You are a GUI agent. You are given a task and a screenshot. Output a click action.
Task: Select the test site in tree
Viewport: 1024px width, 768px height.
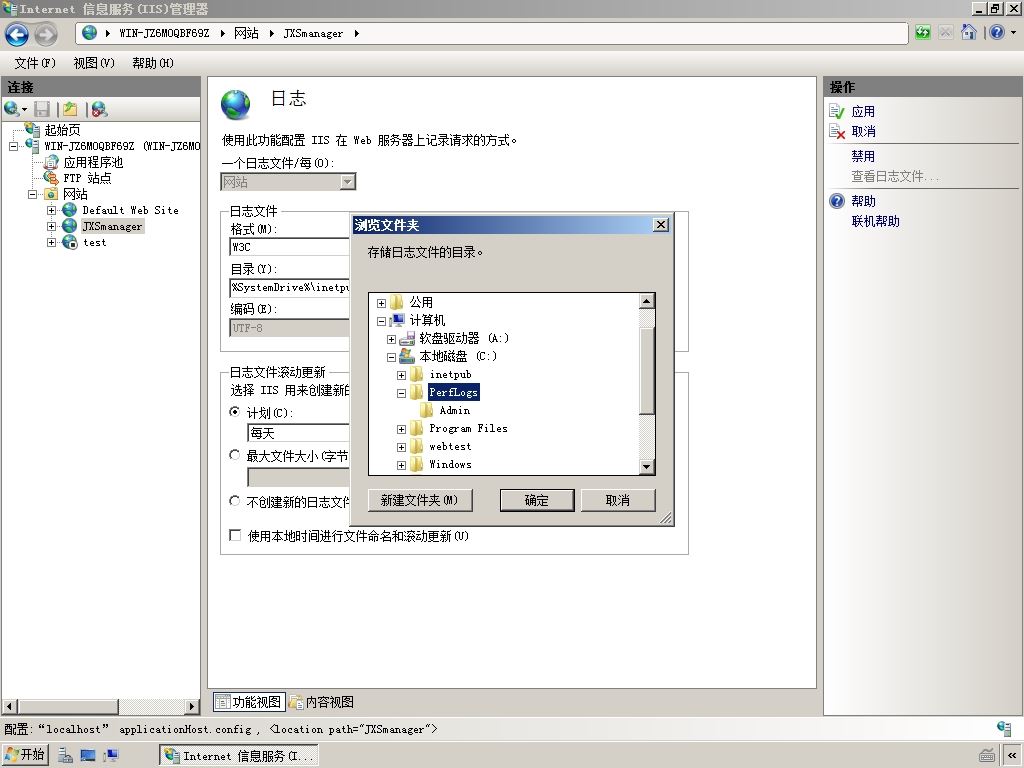click(94, 242)
